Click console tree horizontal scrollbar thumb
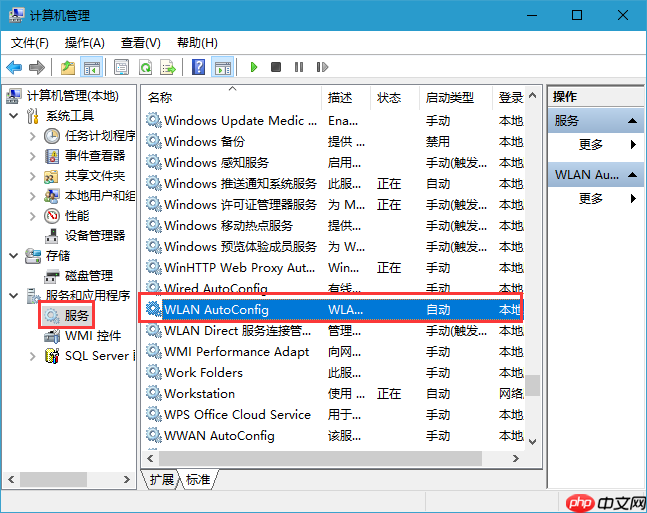The width and height of the screenshot is (647, 513). 54,480
